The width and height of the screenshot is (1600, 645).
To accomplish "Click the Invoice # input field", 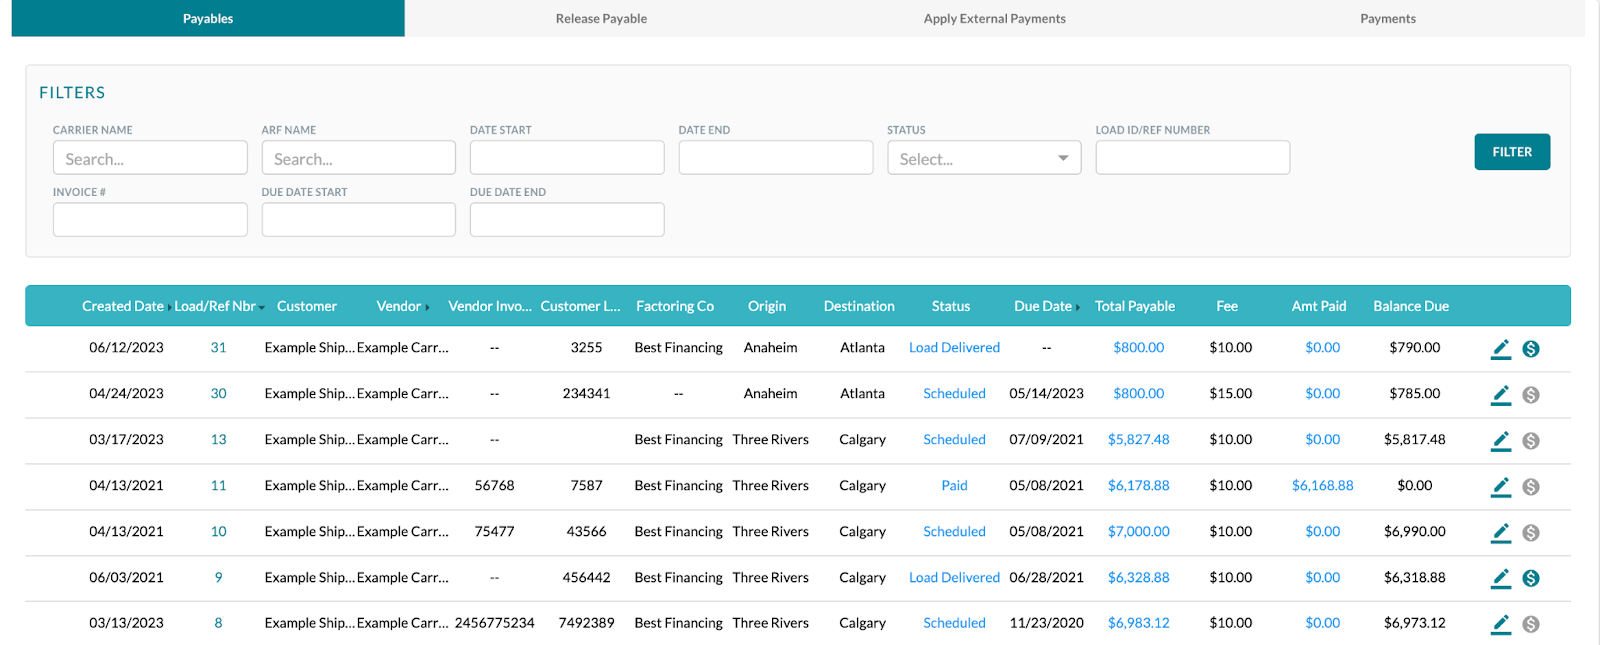I will (x=150, y=220).
